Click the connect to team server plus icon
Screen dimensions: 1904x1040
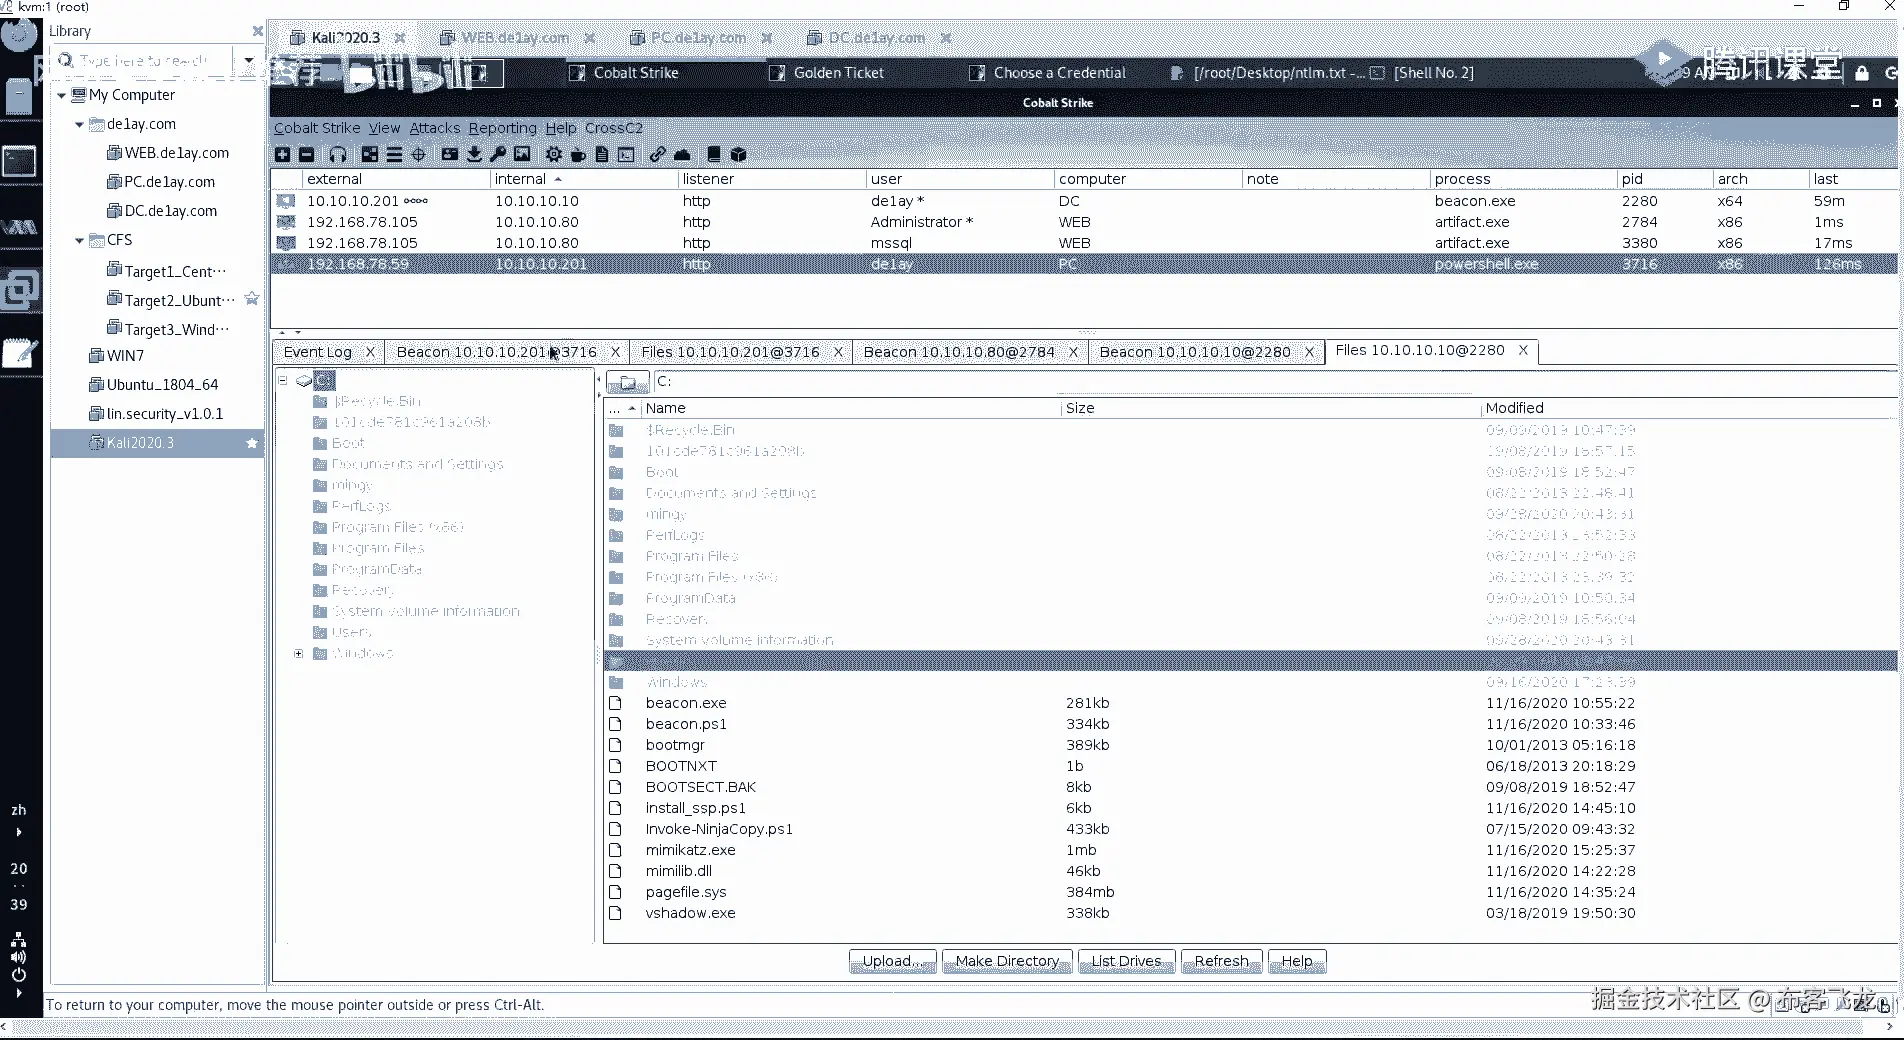[x=283, y=154]
